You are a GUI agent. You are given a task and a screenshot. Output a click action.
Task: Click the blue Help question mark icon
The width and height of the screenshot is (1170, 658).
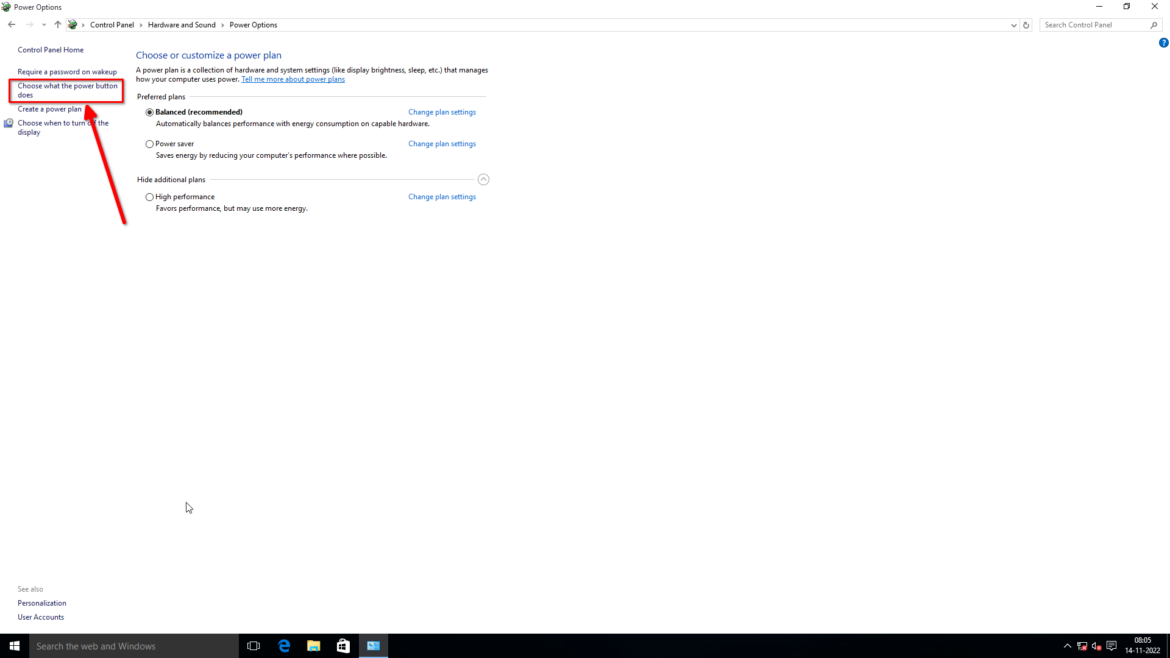1163,43
